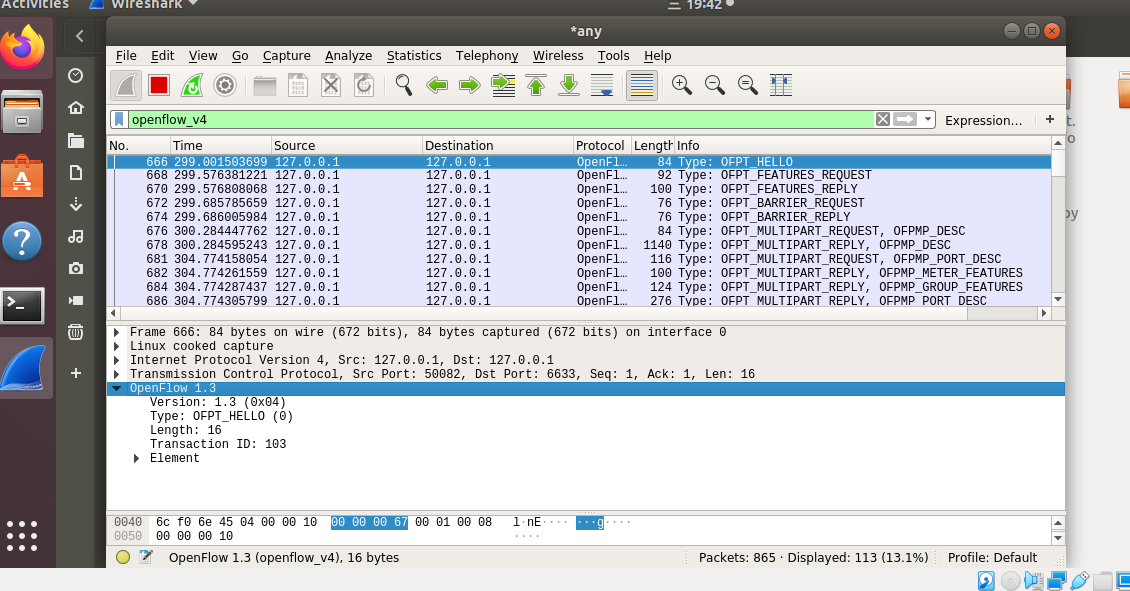
Task: Open the Edit menu
Action: pyautogui.click(x=162, y=55)
